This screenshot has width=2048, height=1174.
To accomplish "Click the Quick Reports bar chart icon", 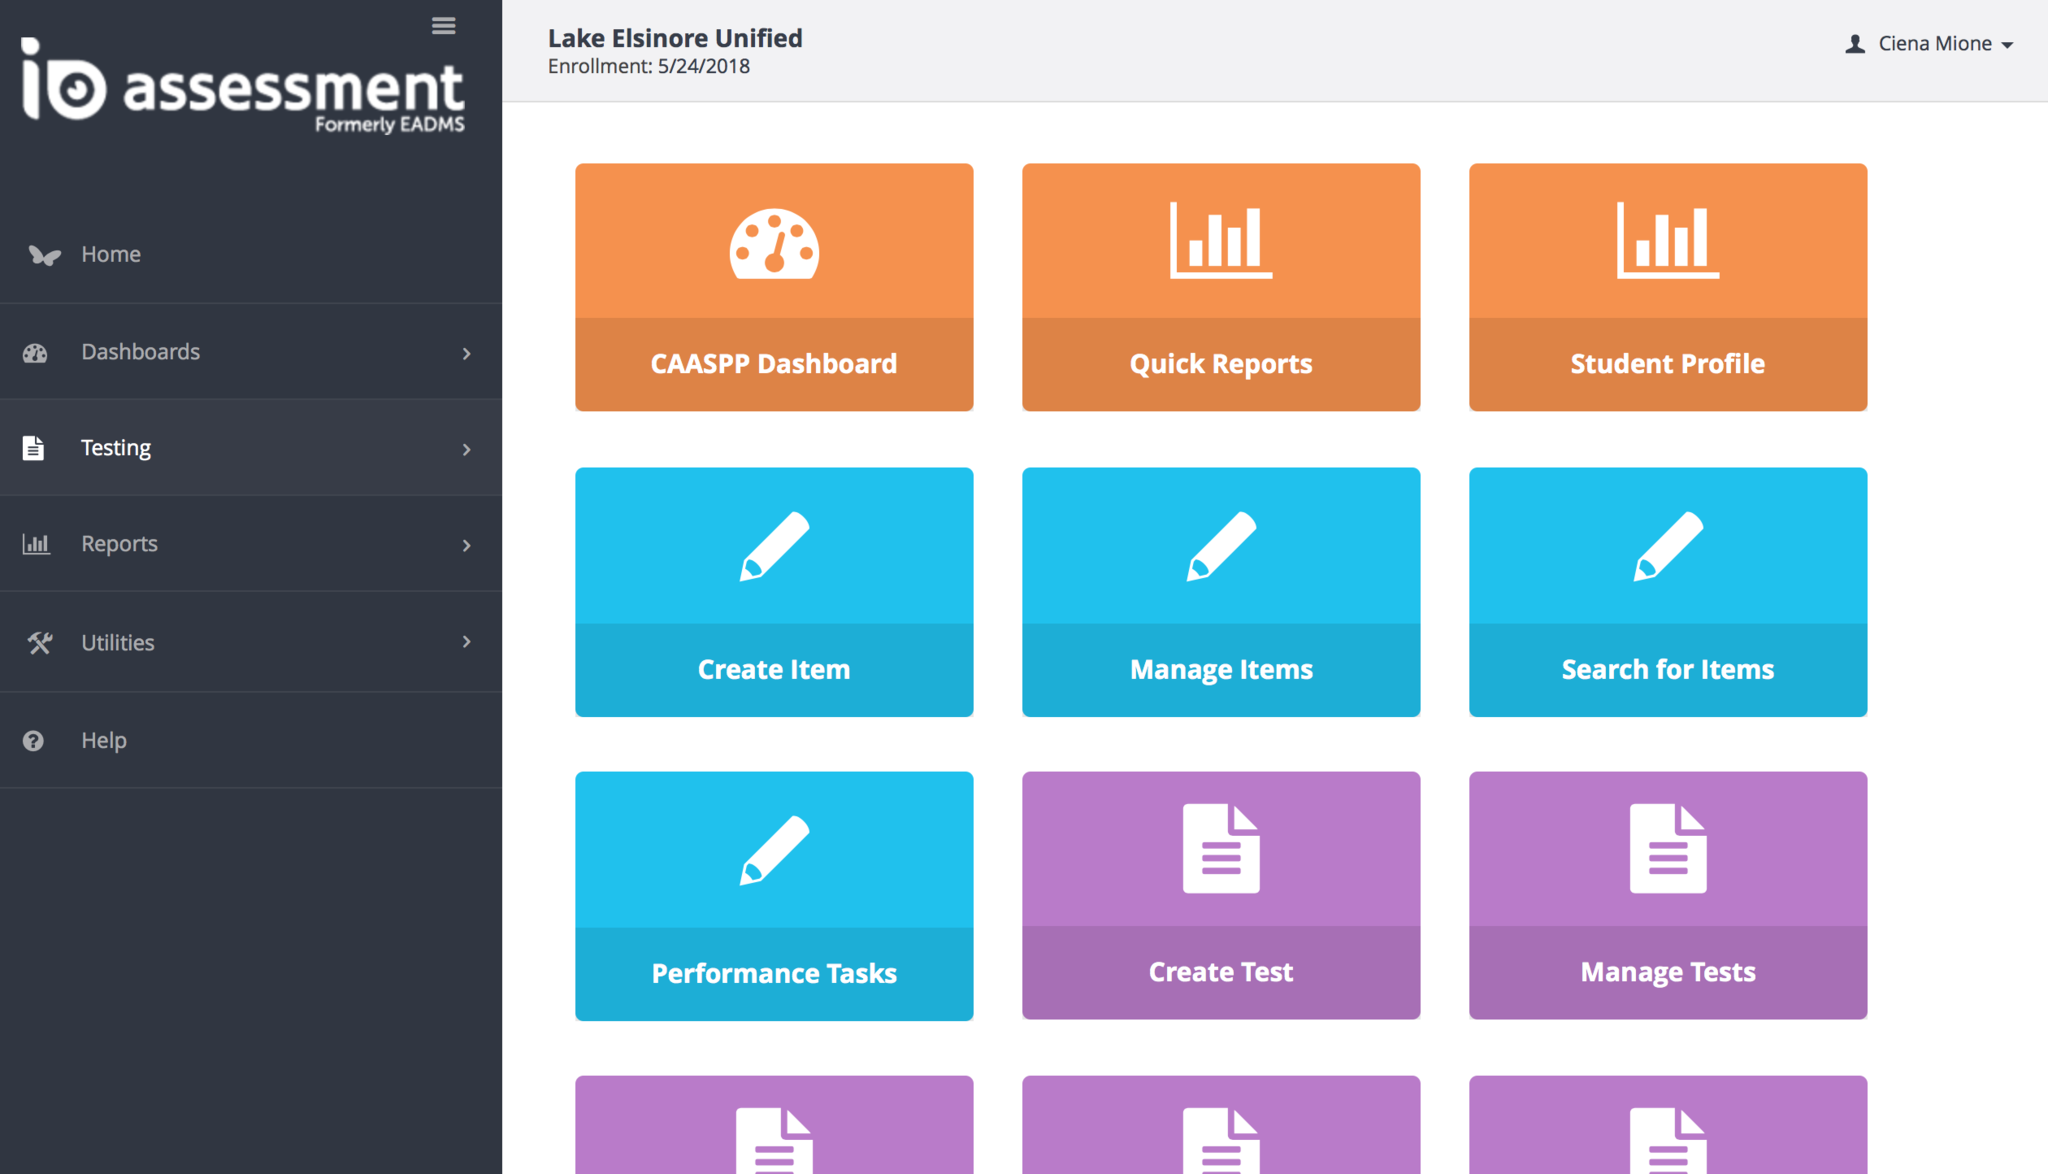I will pyautogui.click(x=1220, y=240).
